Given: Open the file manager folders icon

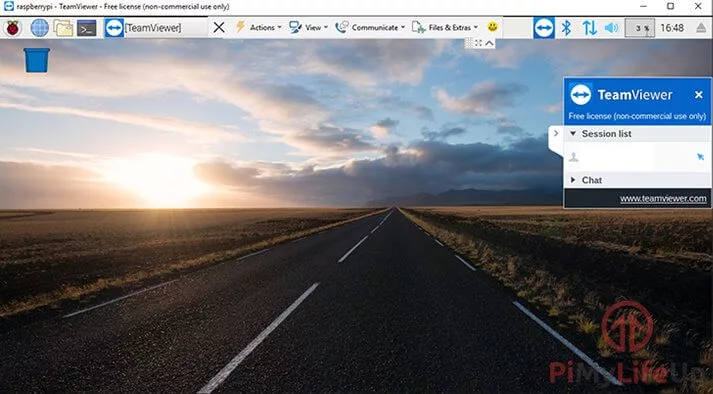Looking at the screenshot, I should click(x=63, y=28).
